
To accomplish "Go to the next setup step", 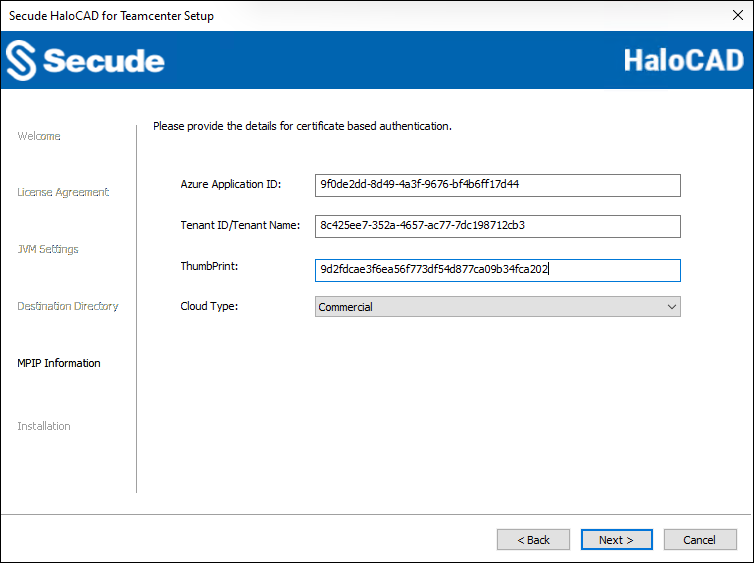I will (x=616, y=540).
